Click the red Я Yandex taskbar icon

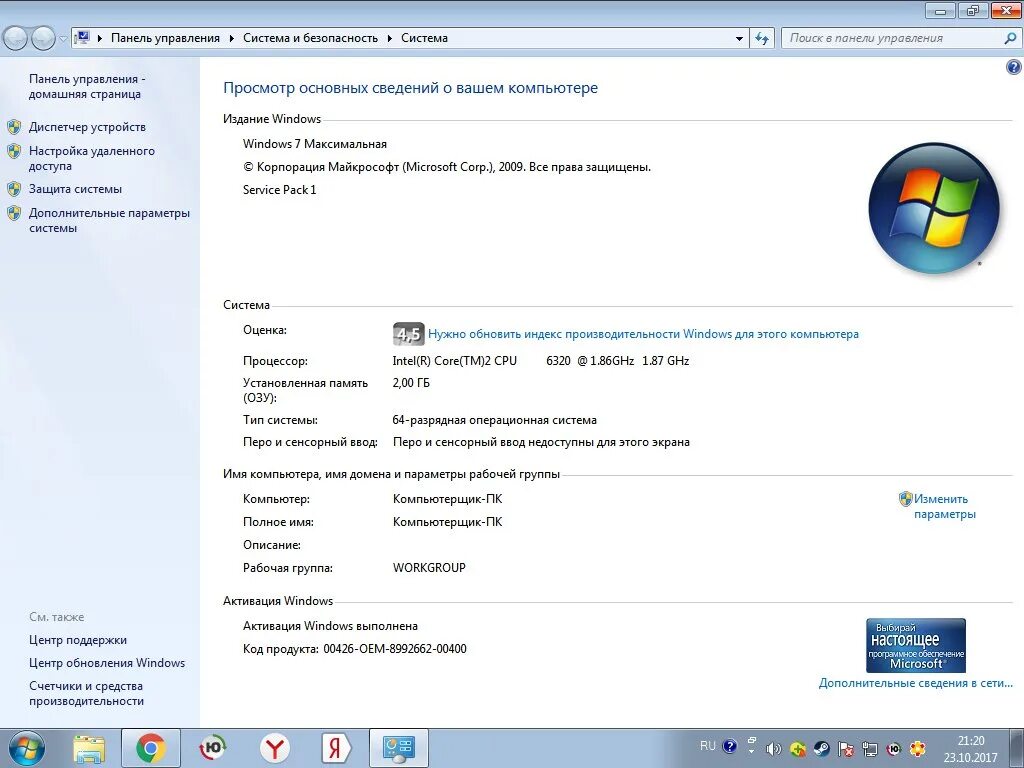[x=336, y=748]
